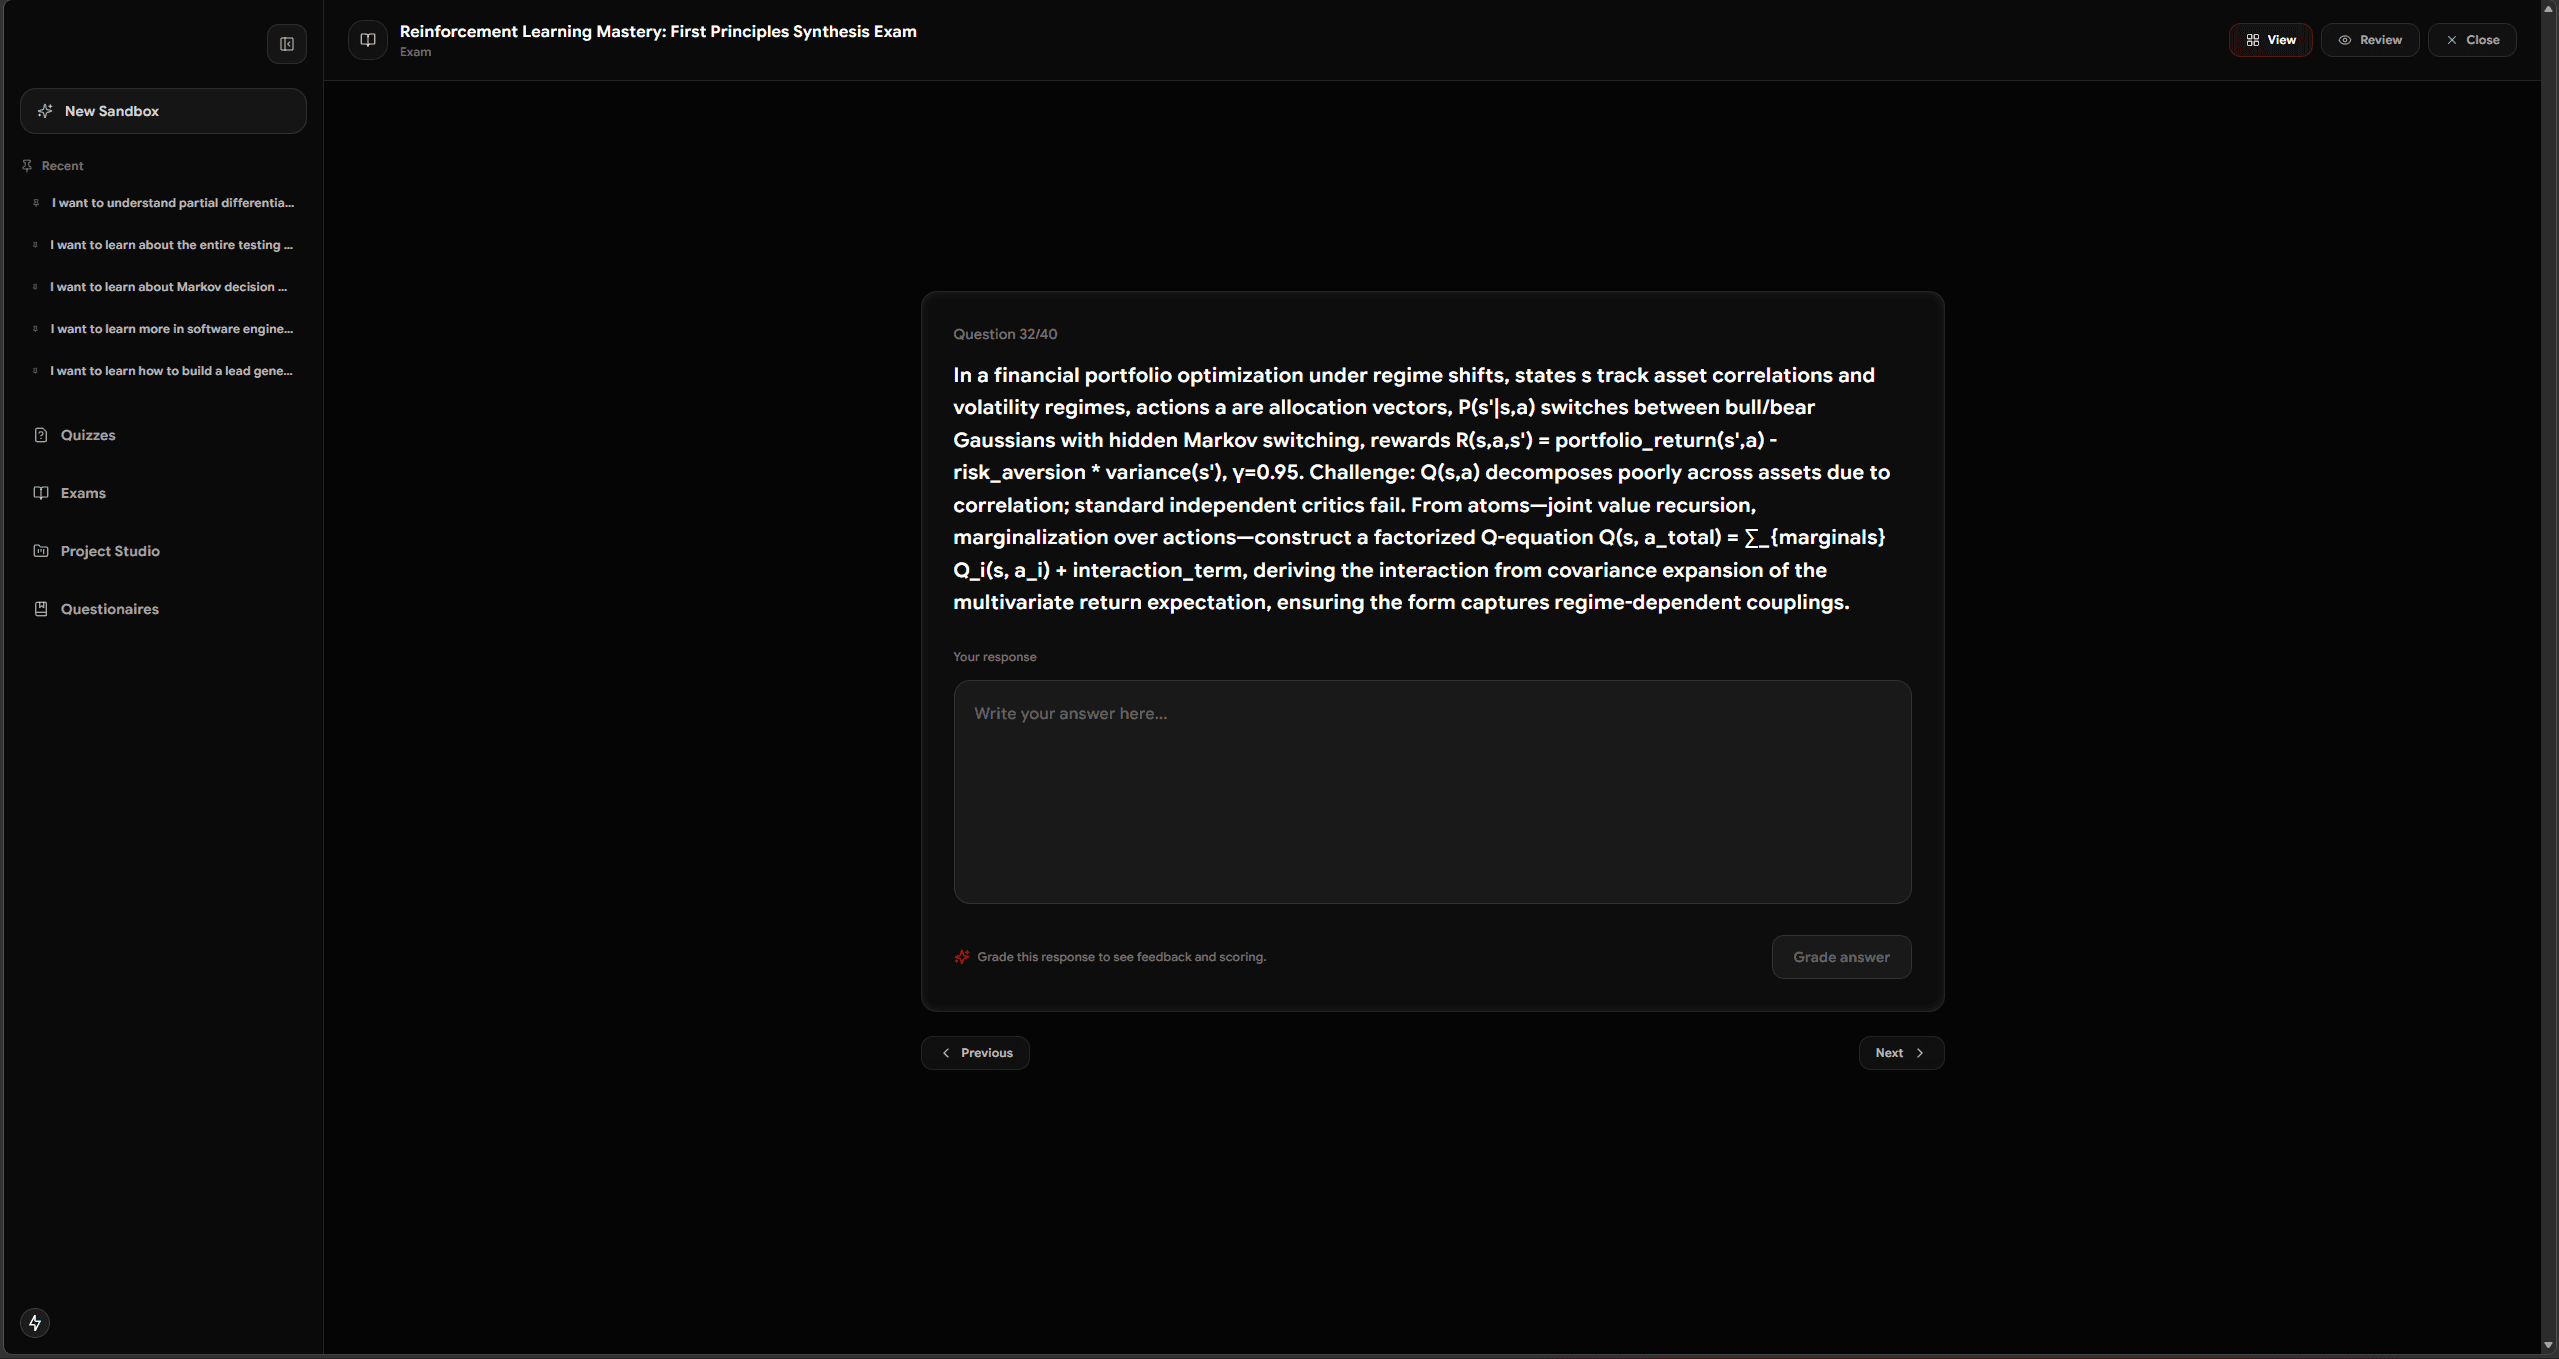2559x1359 pixels.
Task: Open recent chat about Markov decision processes
Action: (169, 287)
